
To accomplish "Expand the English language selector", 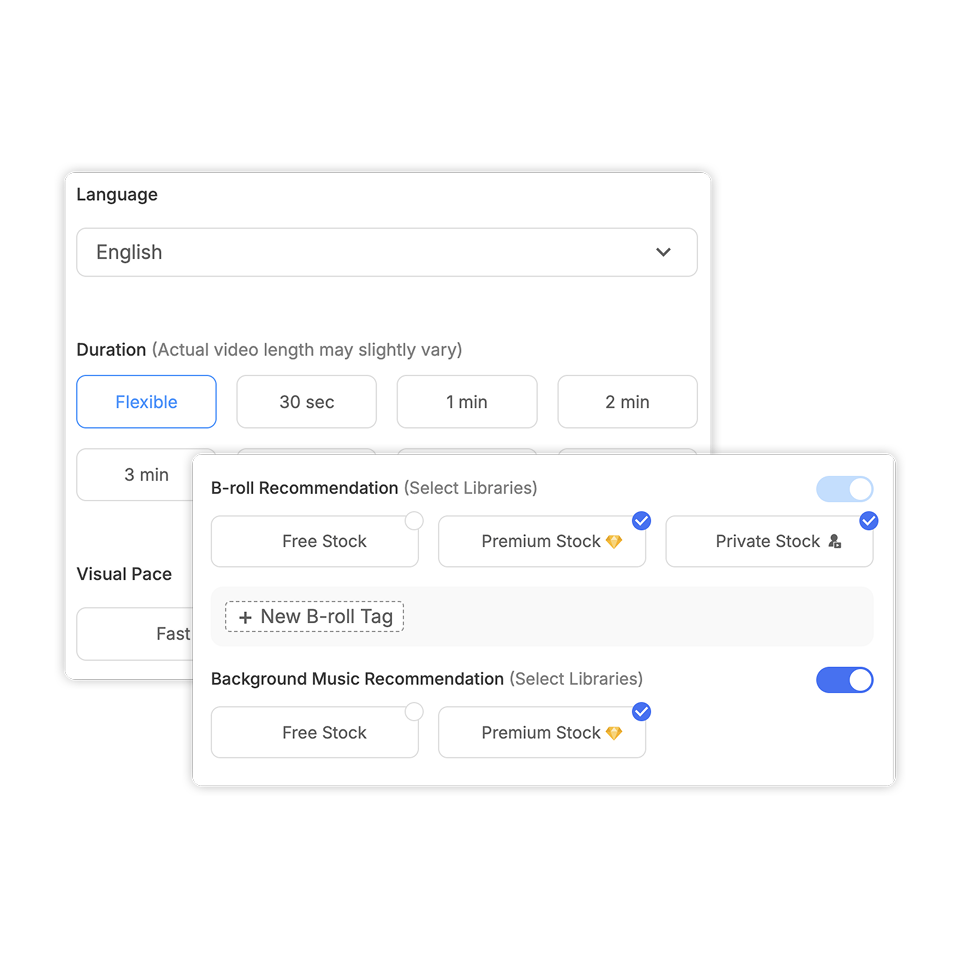I will pyautogui.click(x=387, y=252).
